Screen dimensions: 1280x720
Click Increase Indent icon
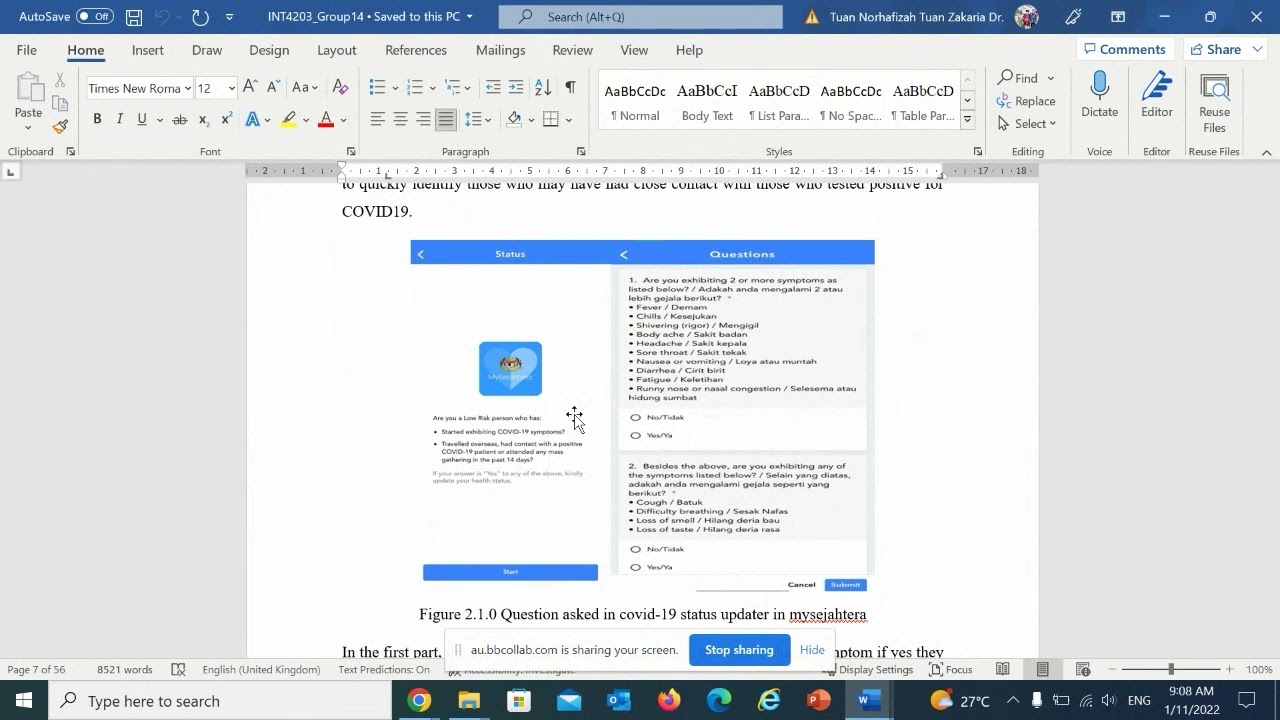point(516,87)
